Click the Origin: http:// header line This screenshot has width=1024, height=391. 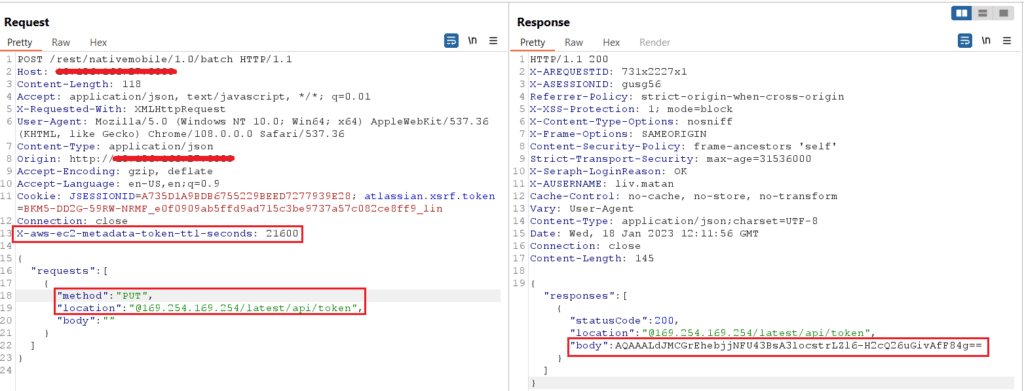[126, 159]
